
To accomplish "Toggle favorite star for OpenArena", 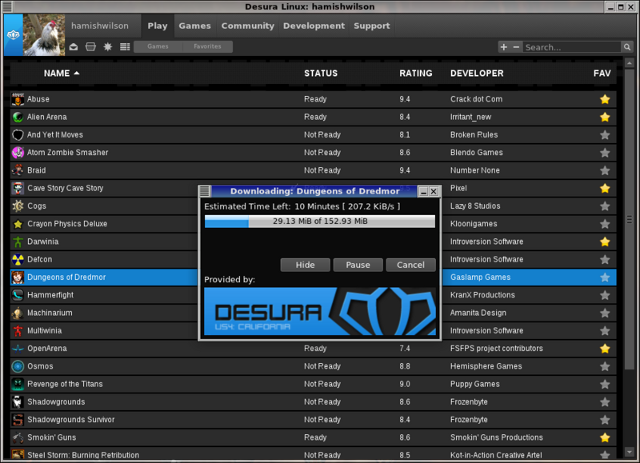I will click(x=605, y=348).
